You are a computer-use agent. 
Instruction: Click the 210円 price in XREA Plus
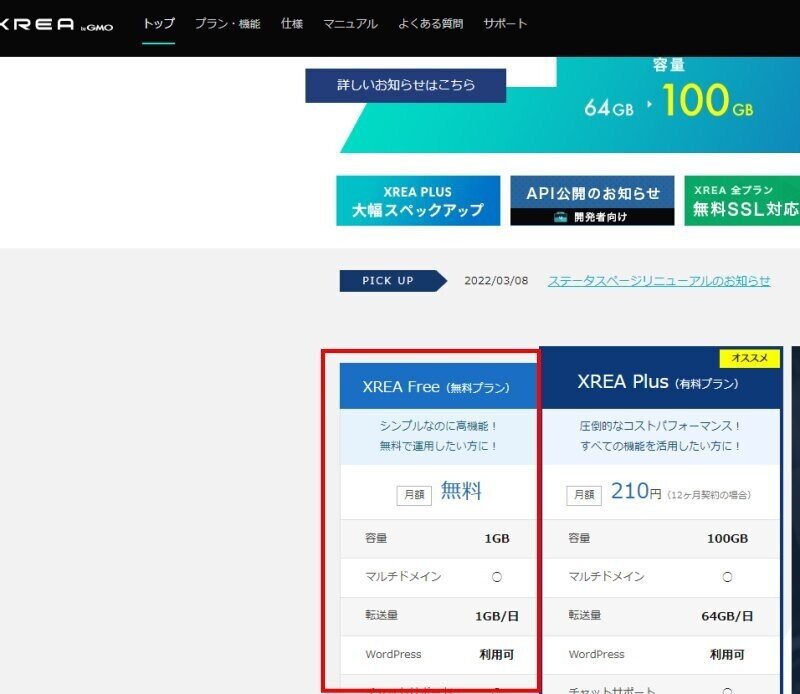pos(636,491)
